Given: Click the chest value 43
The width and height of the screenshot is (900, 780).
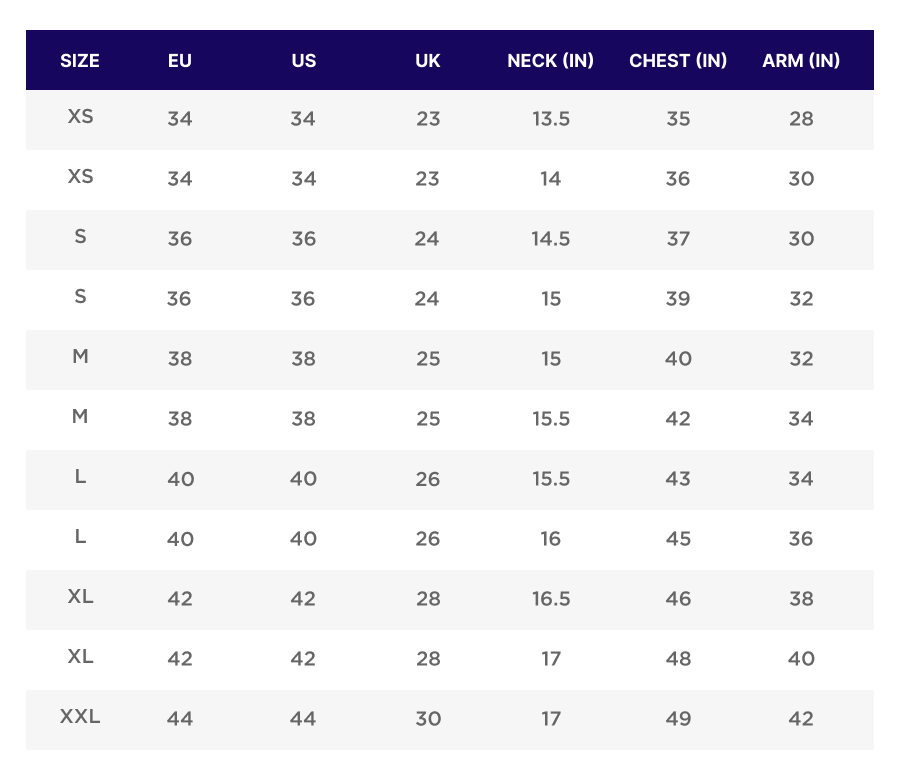Looking at the screenshot, I should (678, 479).
